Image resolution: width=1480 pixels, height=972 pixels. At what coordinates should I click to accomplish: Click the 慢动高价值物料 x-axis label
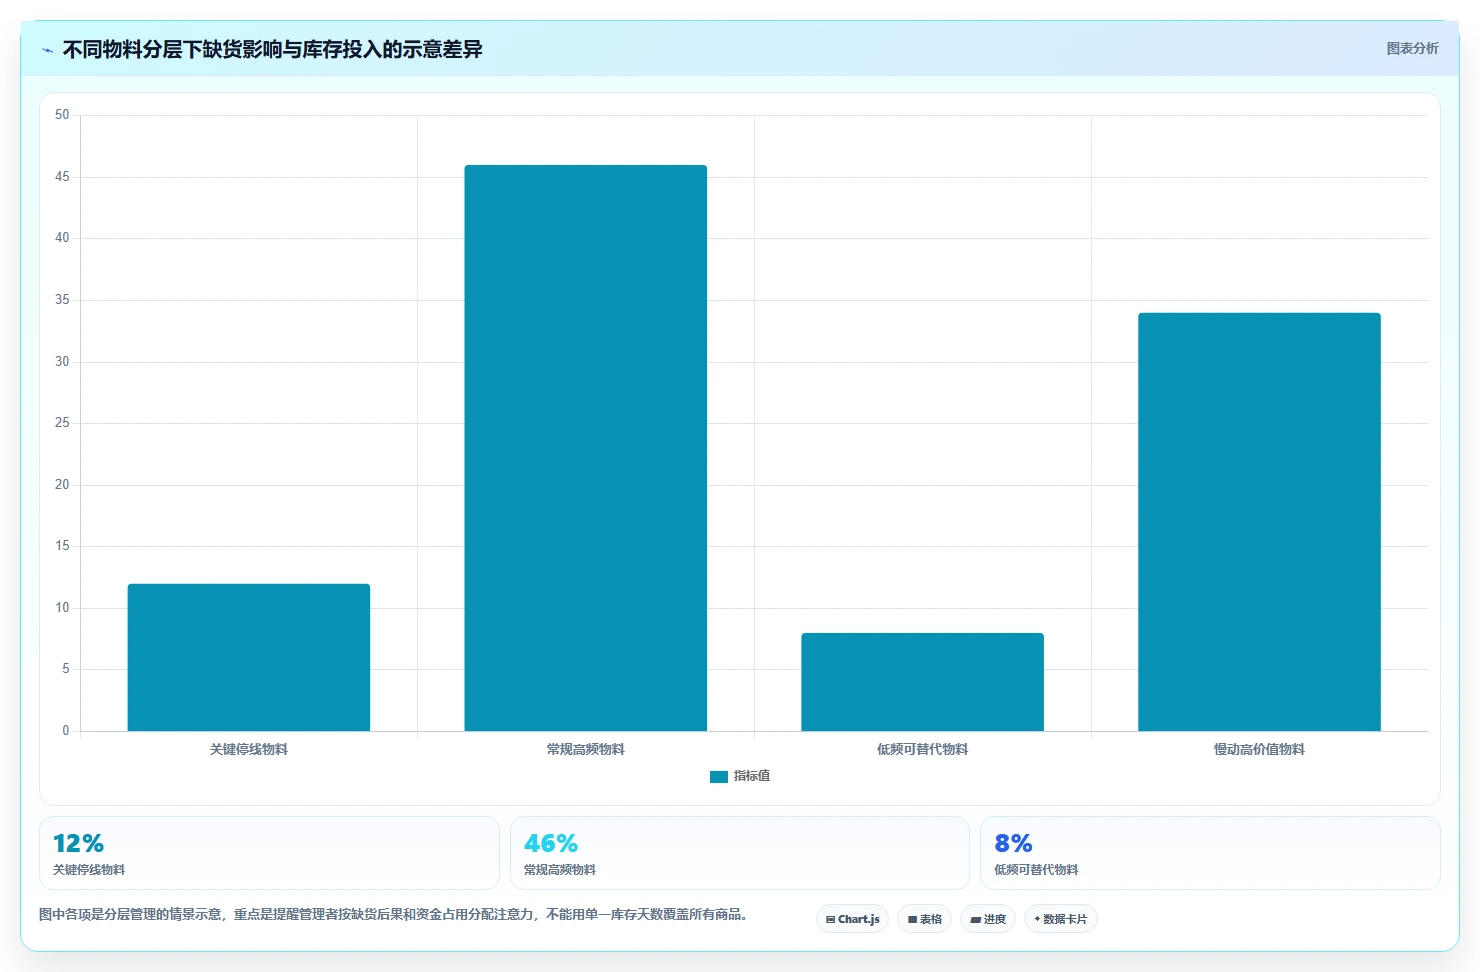point(1259,749)
